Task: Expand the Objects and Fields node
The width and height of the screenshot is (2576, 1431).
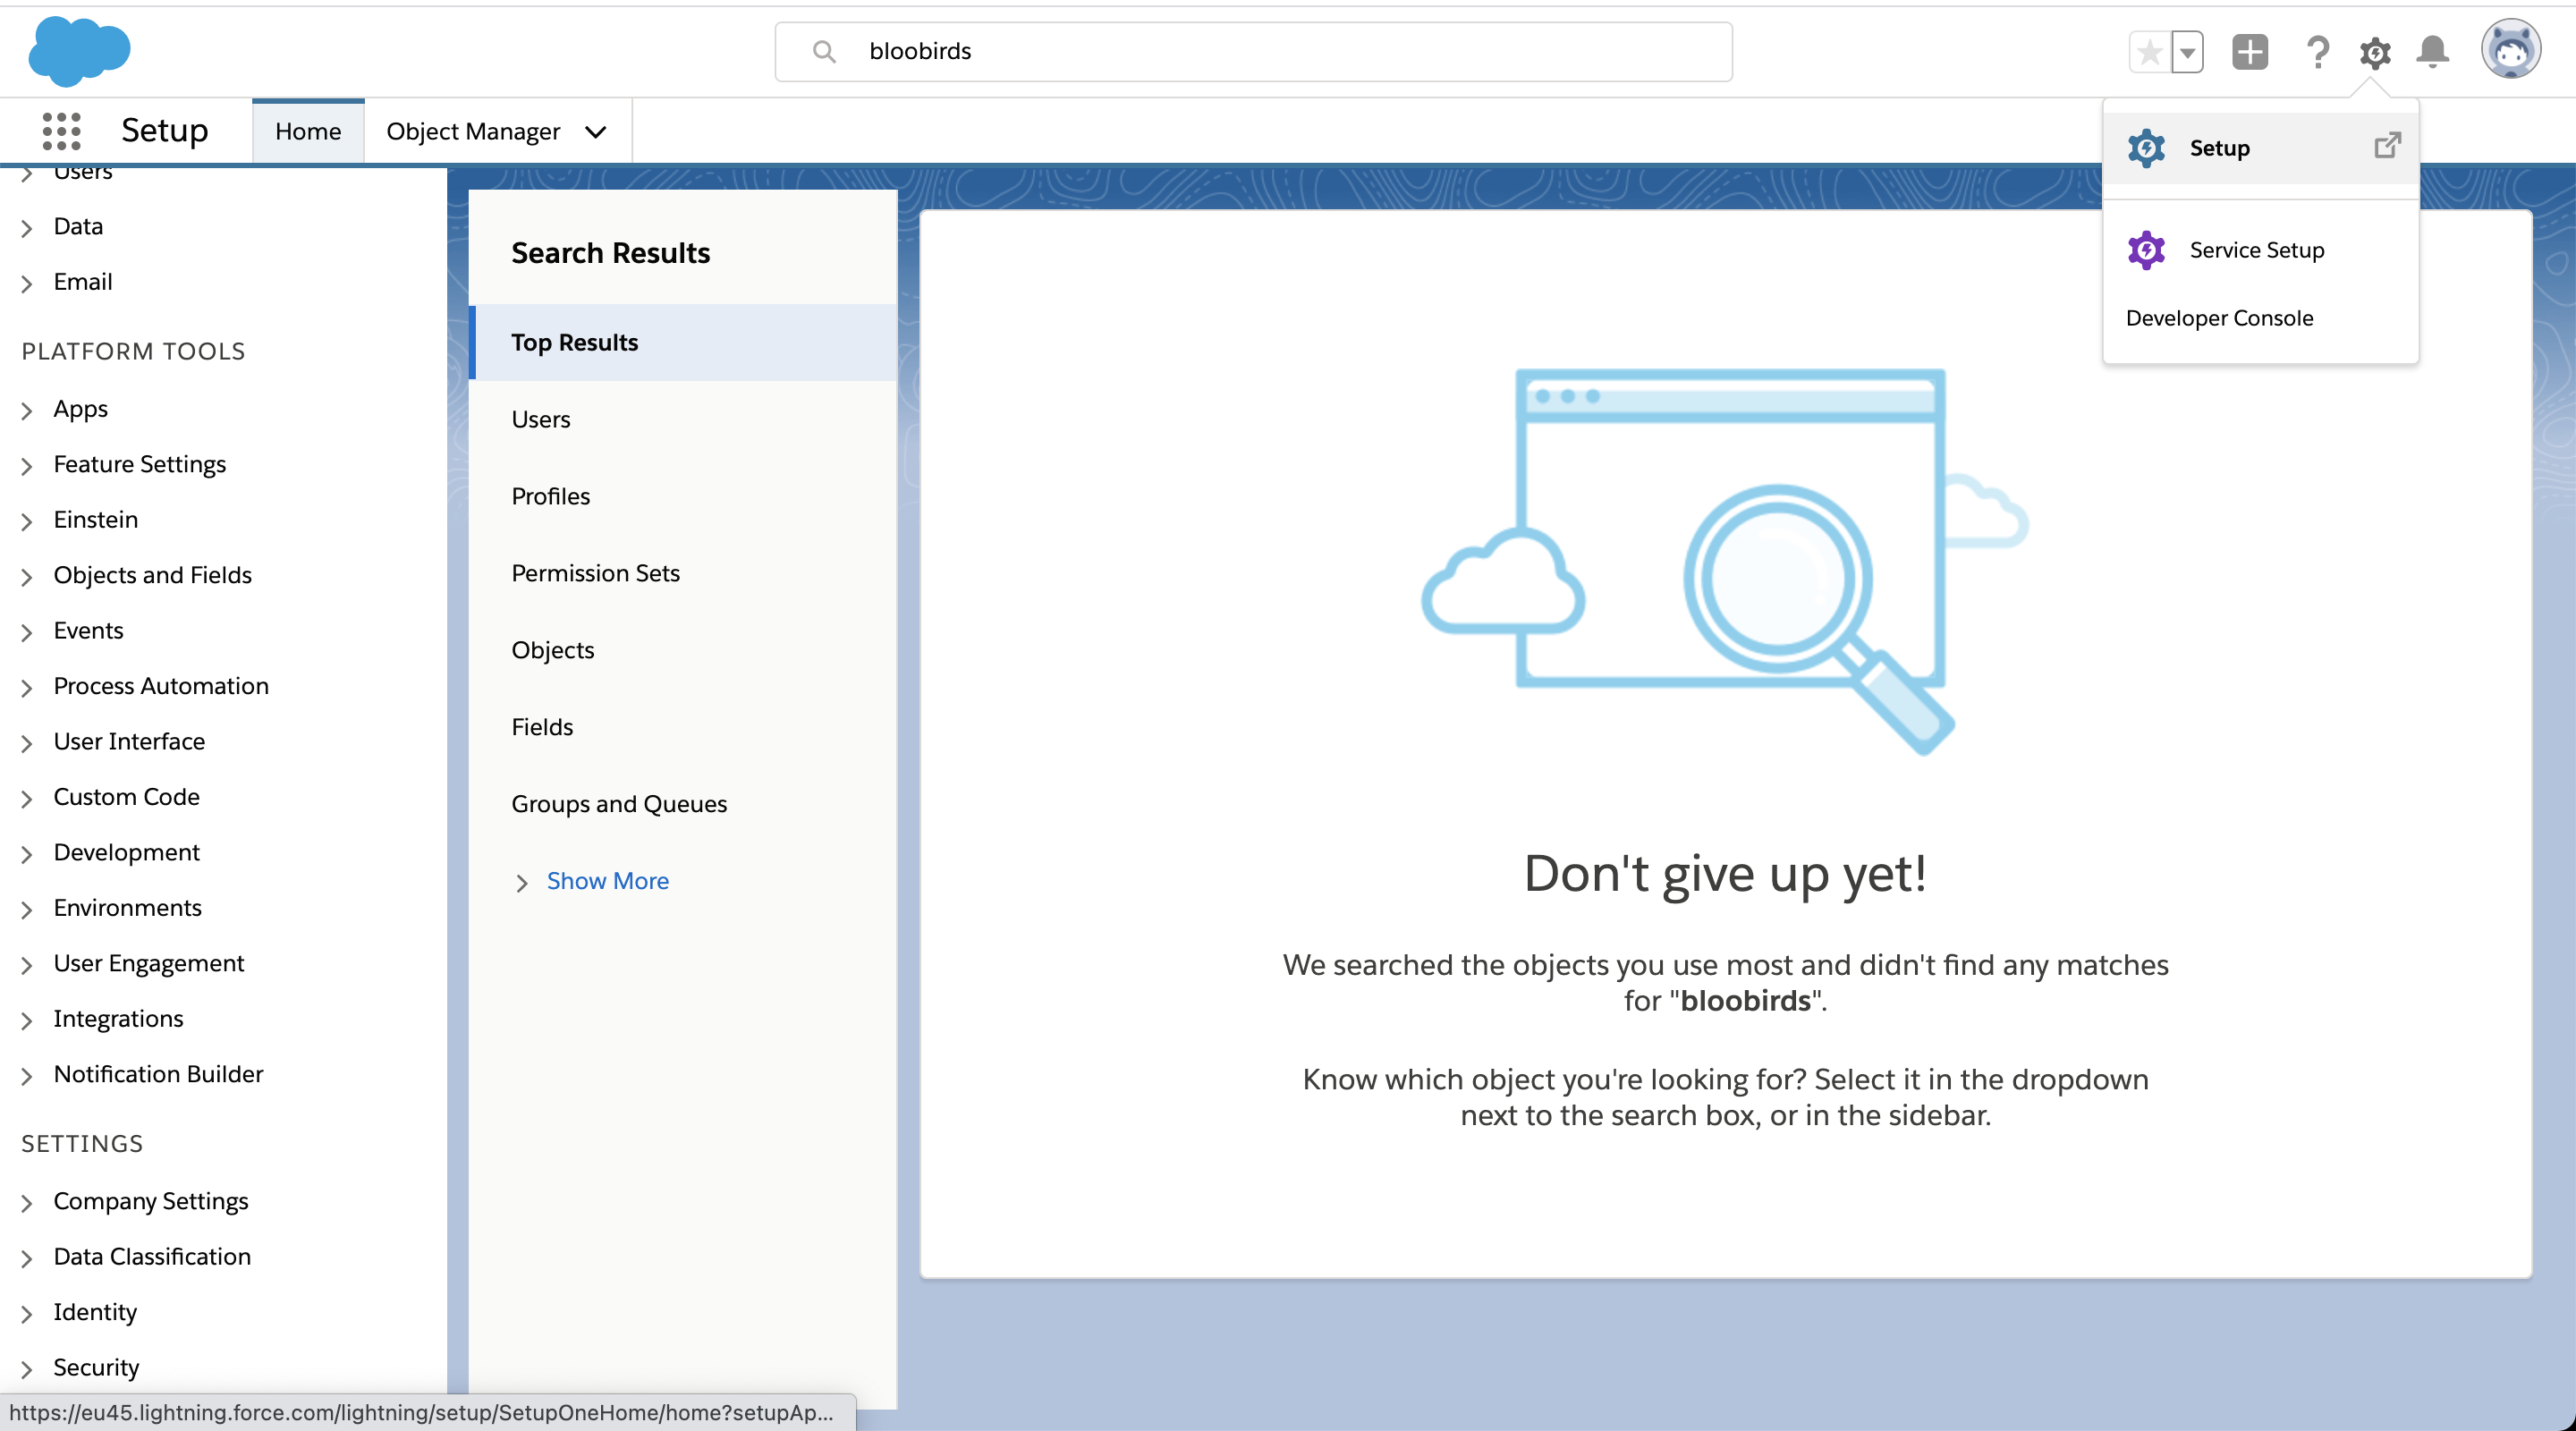Action: (x=27, y=577)
